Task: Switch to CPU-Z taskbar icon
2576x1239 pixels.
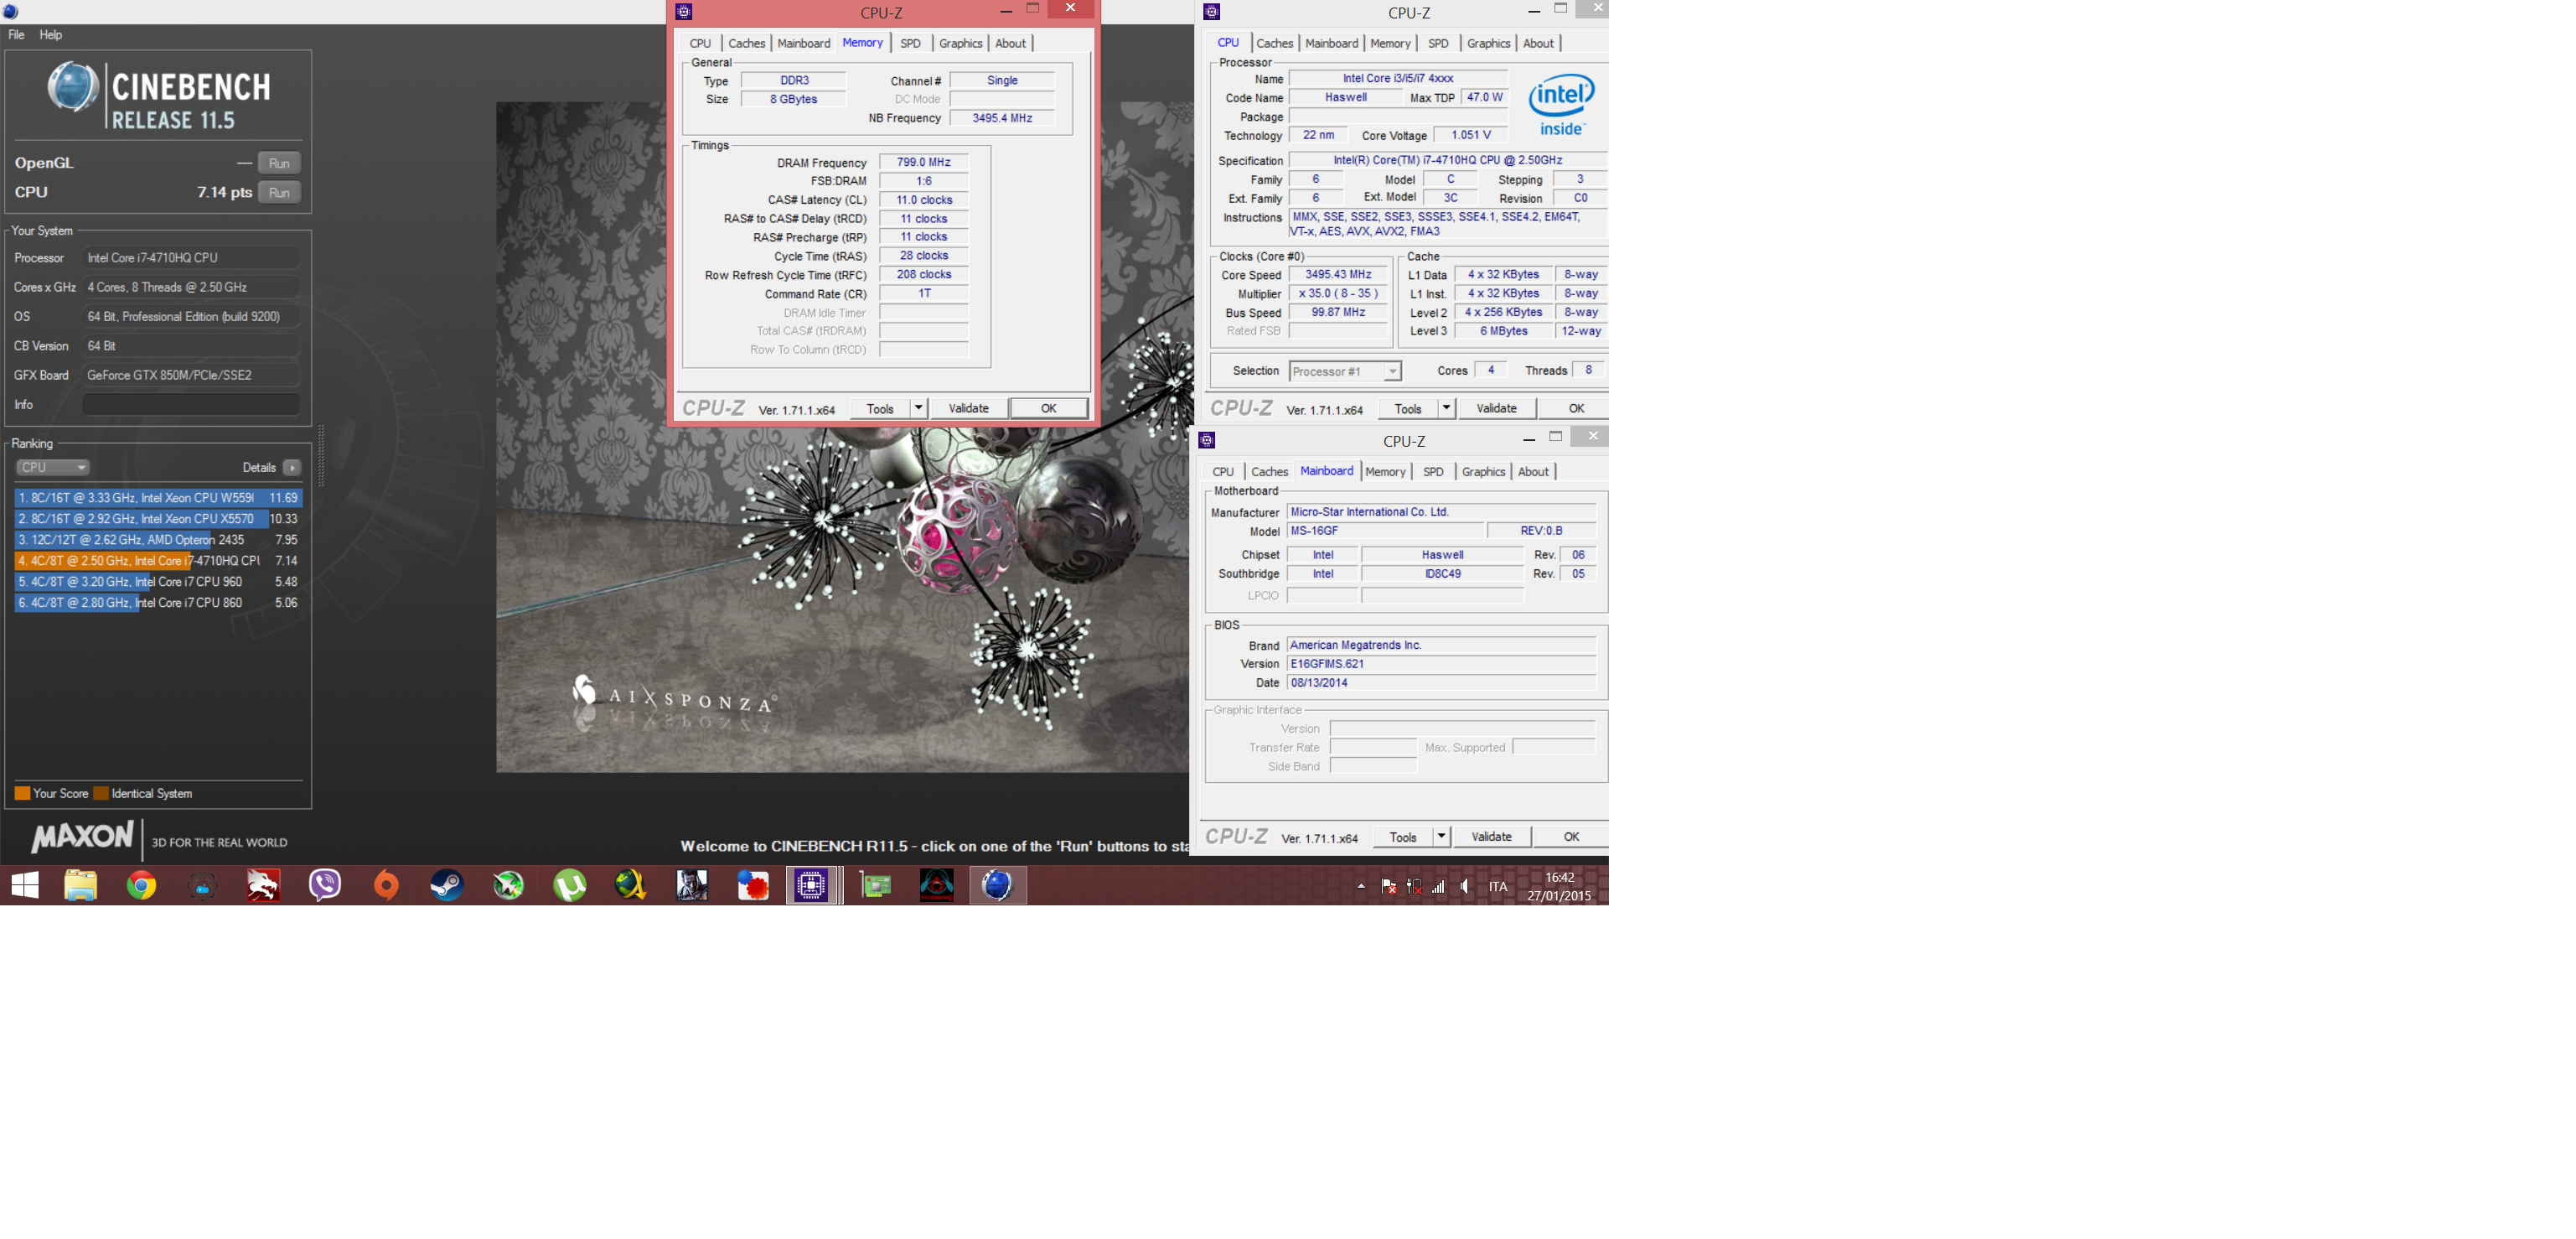Action: pos(811,885)
